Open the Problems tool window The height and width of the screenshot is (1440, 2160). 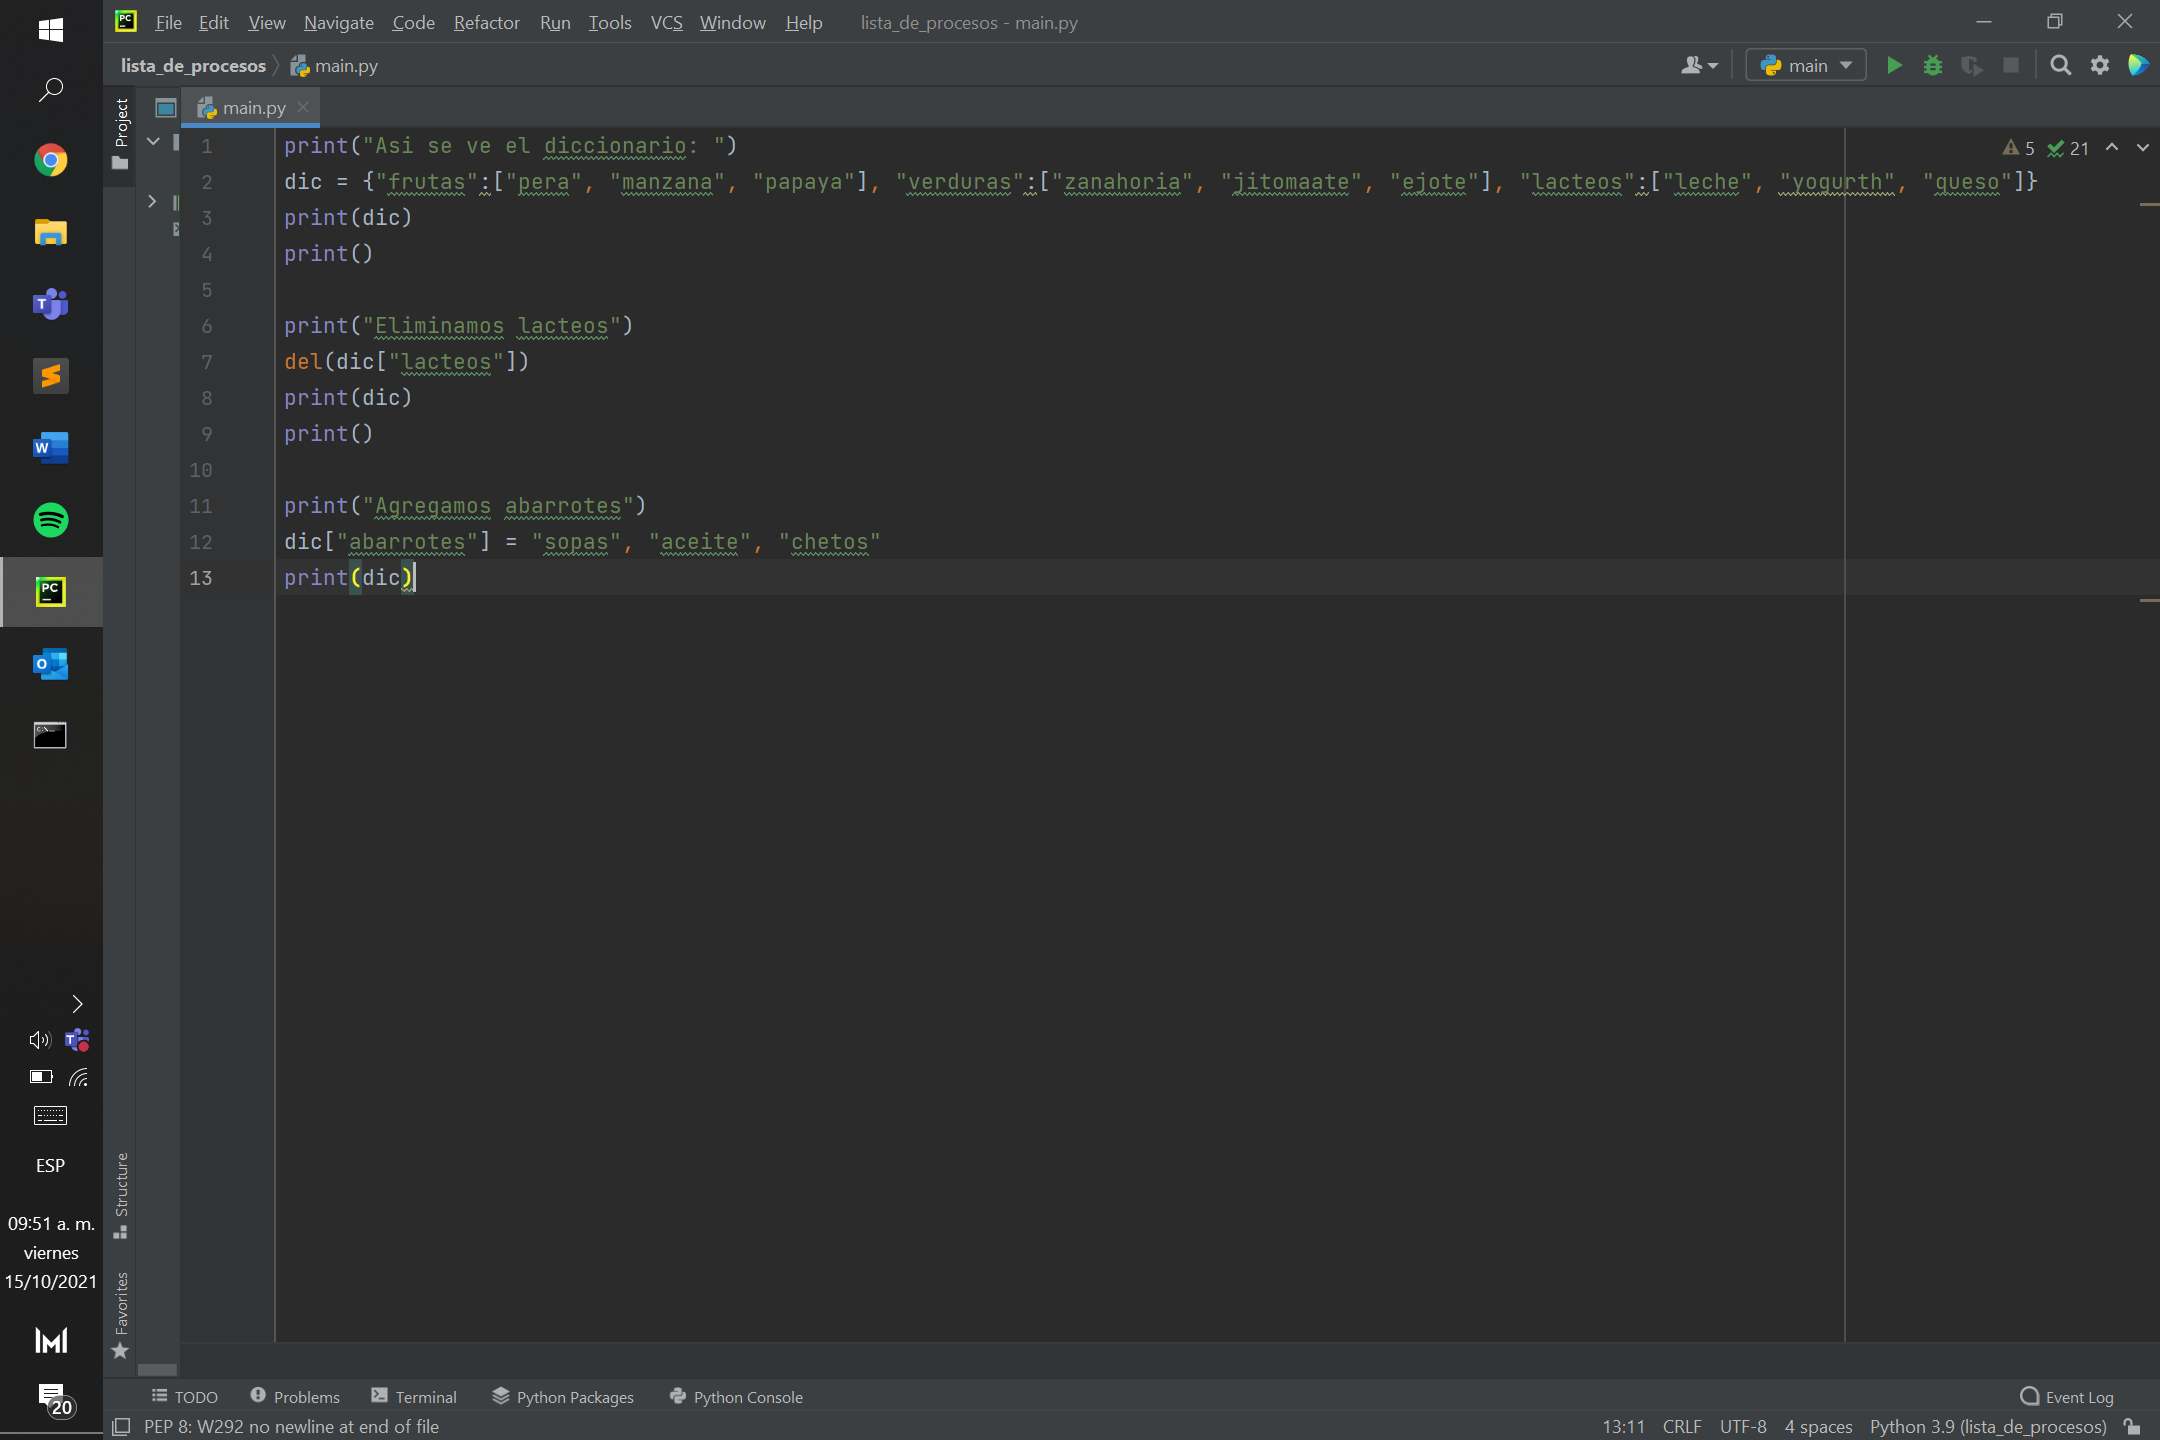click(295, 1397)
